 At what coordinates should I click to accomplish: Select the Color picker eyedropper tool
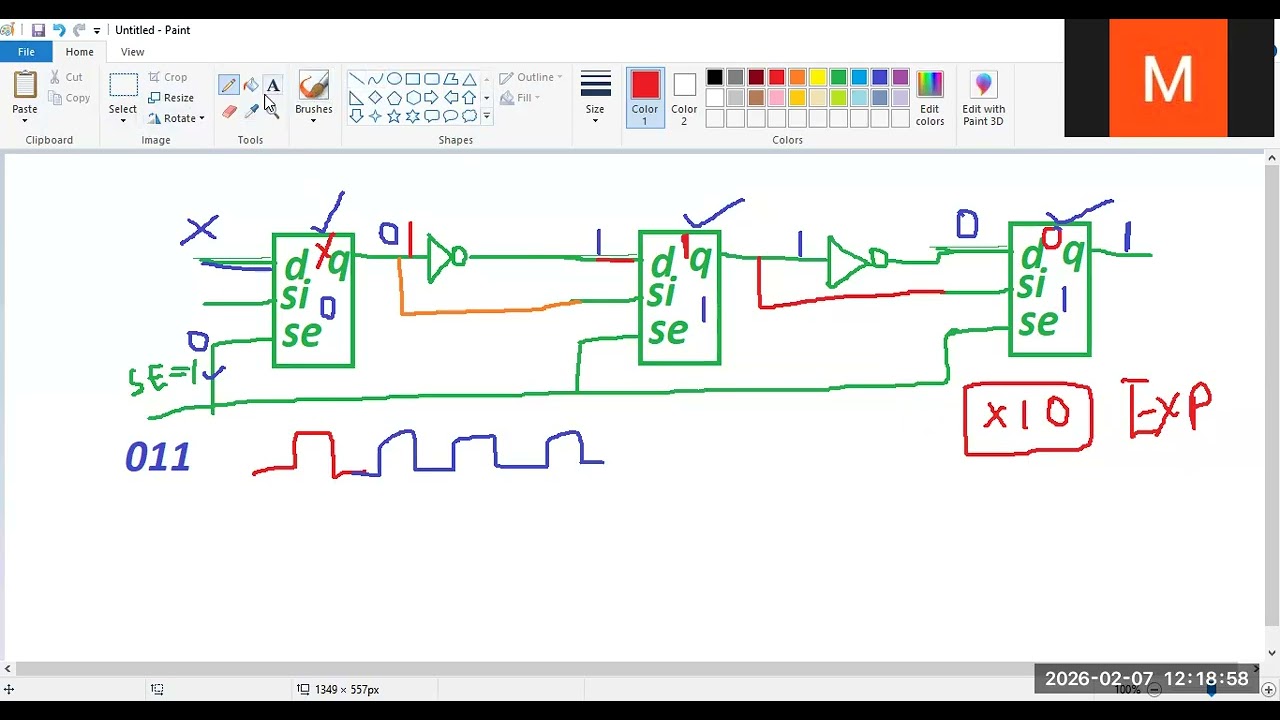(251, 111)
